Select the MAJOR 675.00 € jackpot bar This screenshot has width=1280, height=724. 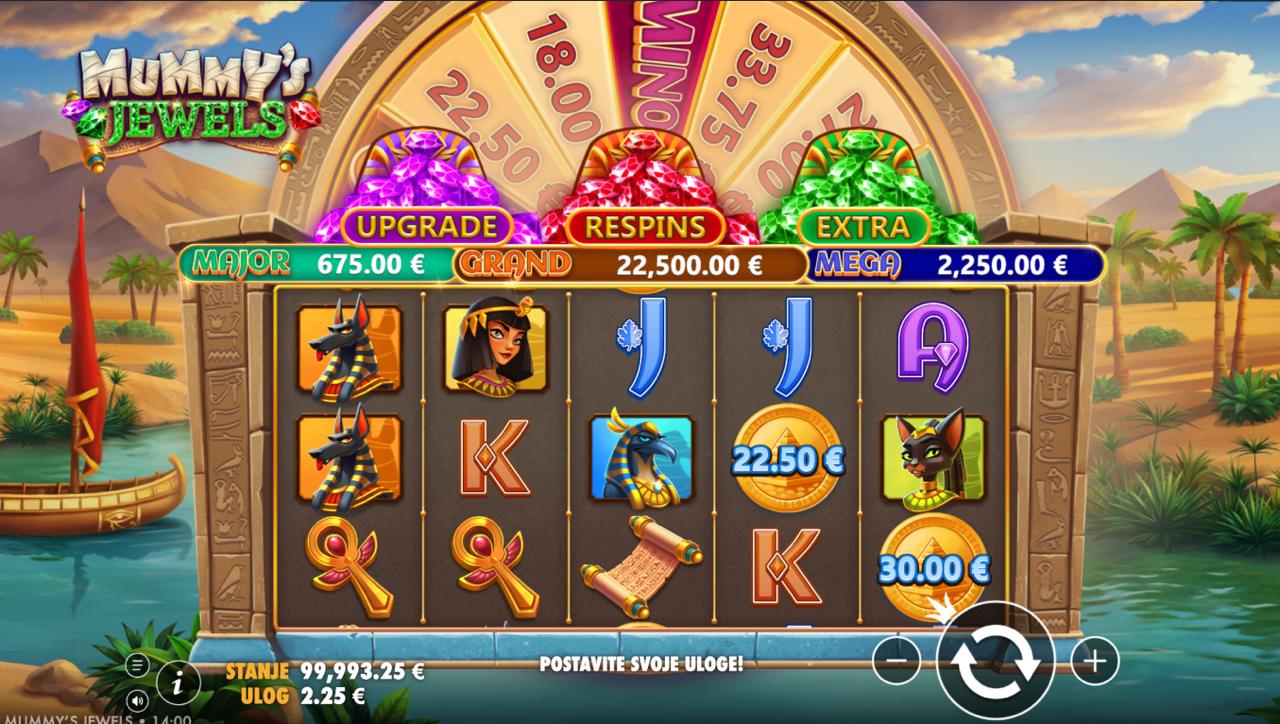pos(315,264)
